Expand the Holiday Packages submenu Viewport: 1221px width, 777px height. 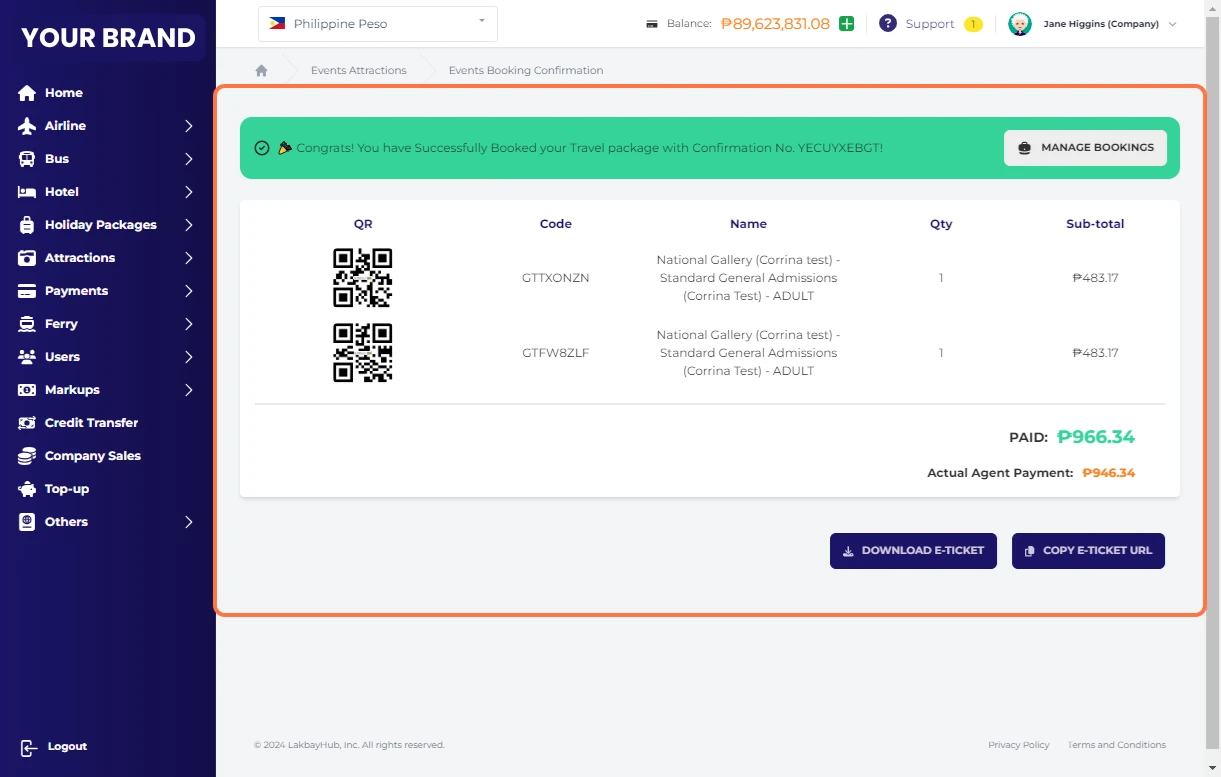(x=188, y=225)
